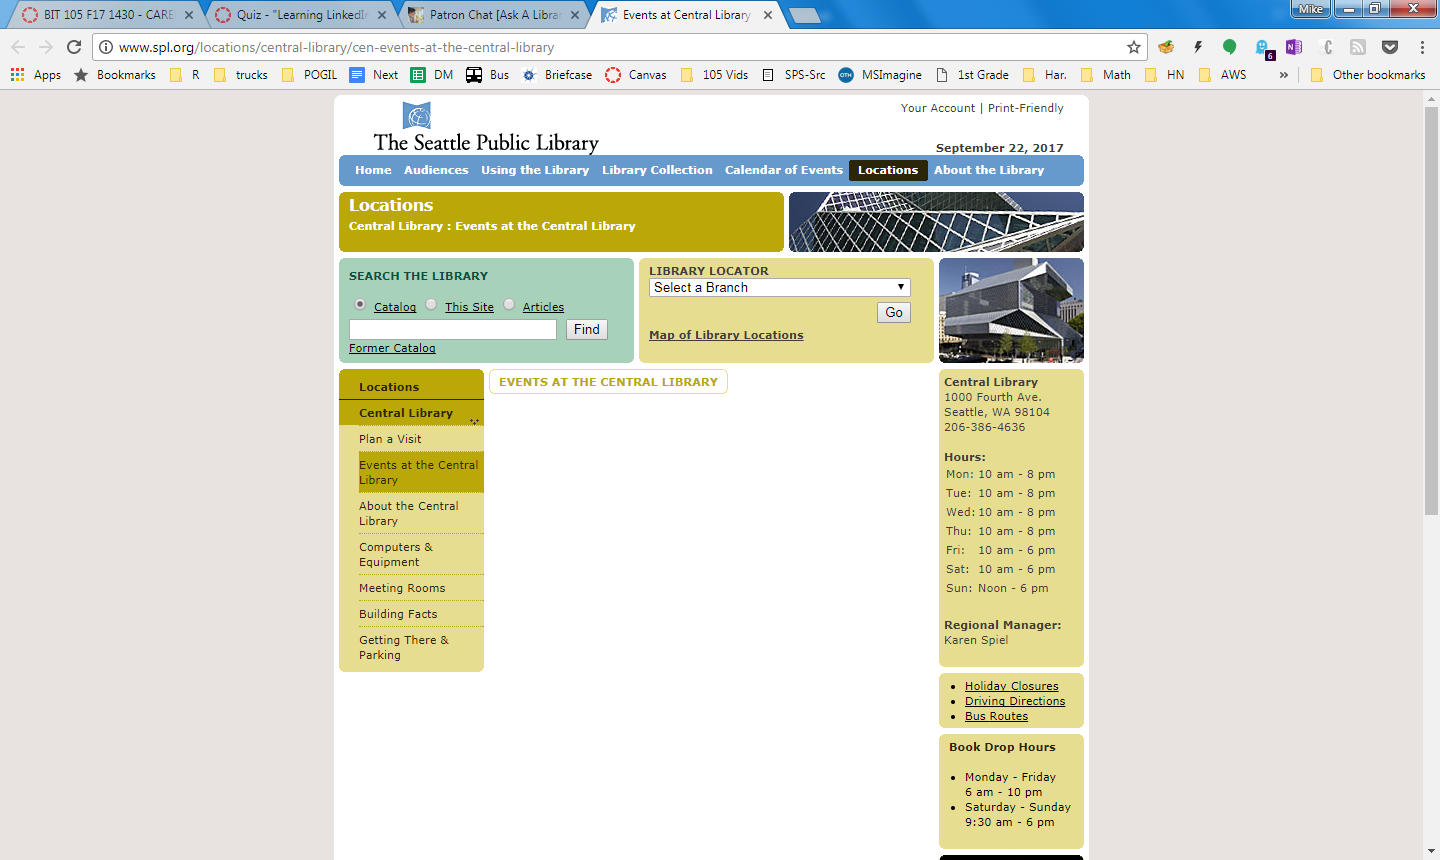Open the Ghostery extension icon
This screenshot has height=860, width=1440.
[1263, 48]
